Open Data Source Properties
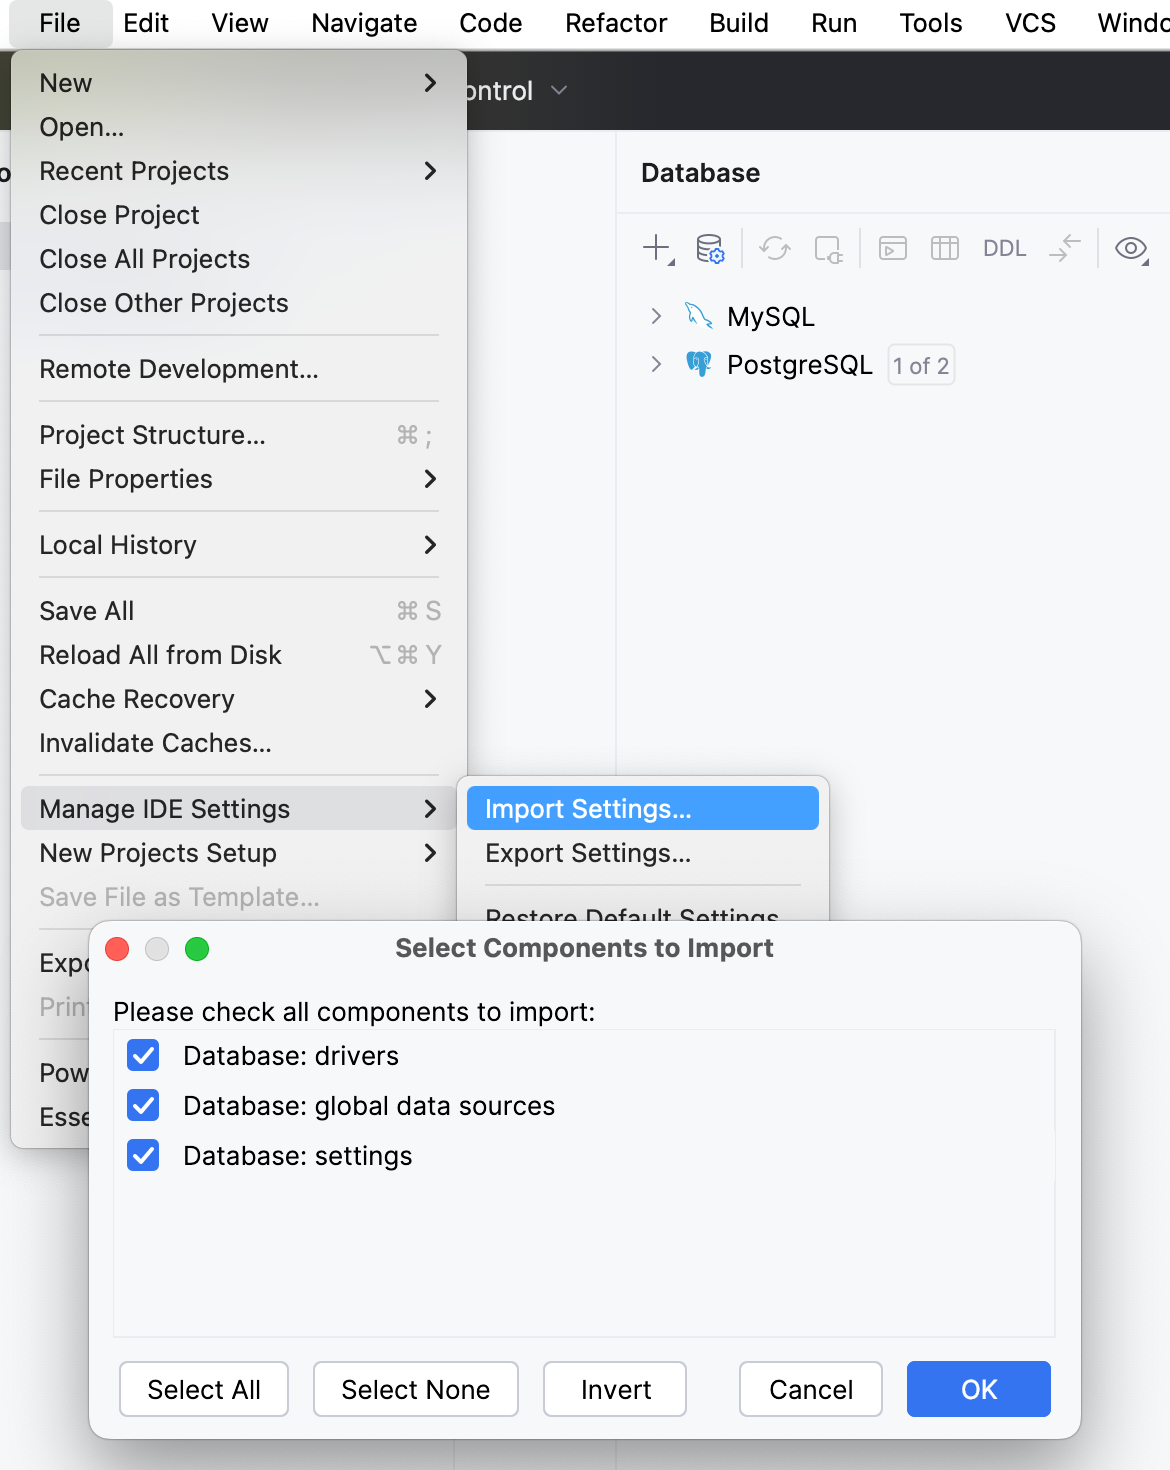The image size is (1170, 1470). point(710,248)
